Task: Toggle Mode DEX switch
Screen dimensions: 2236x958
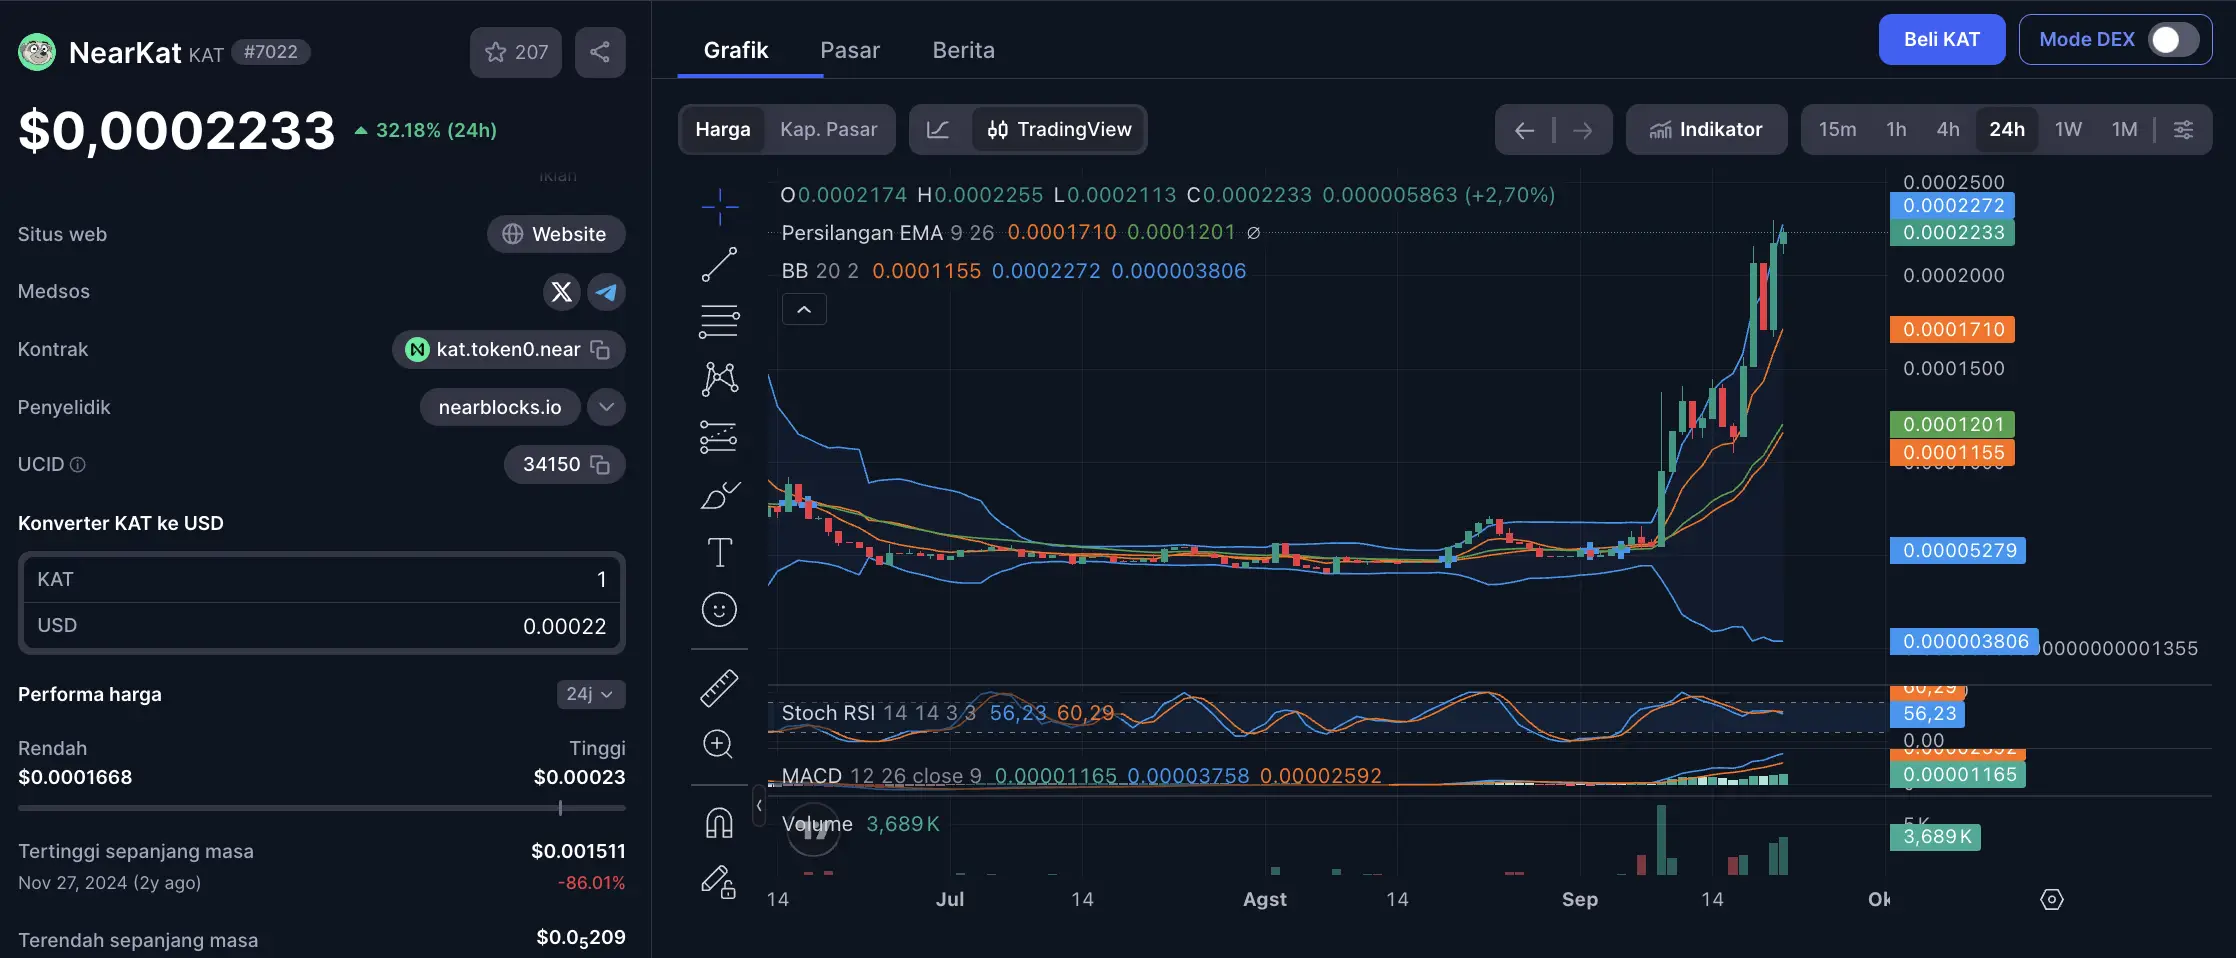Action: pos(2172,40)
